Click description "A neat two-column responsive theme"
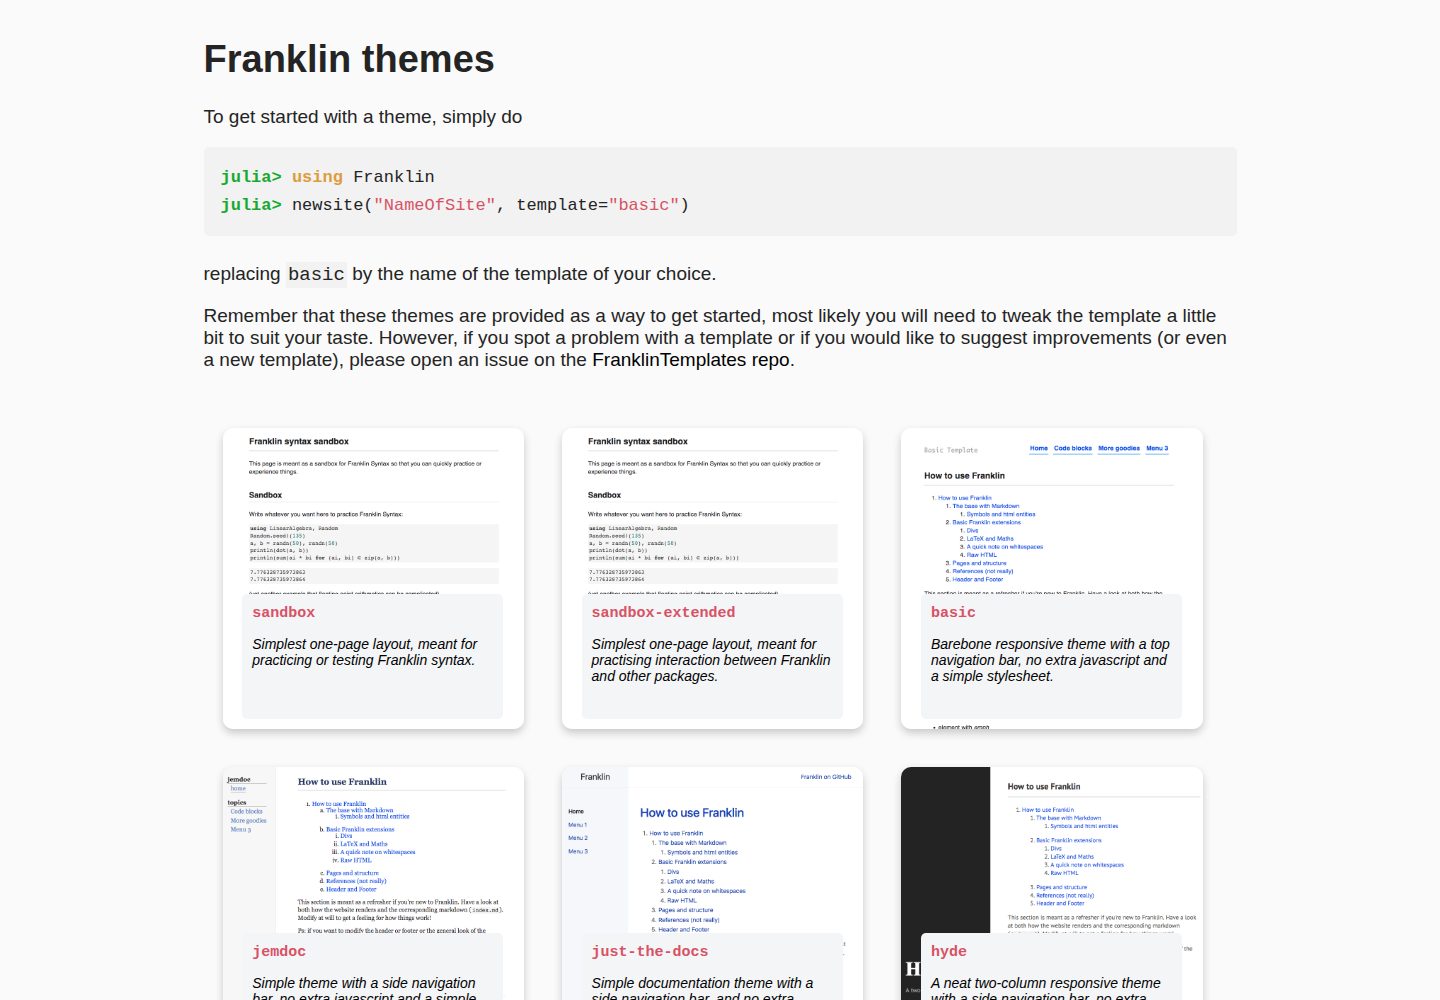1440x1000 pixels. point(1046,988)
